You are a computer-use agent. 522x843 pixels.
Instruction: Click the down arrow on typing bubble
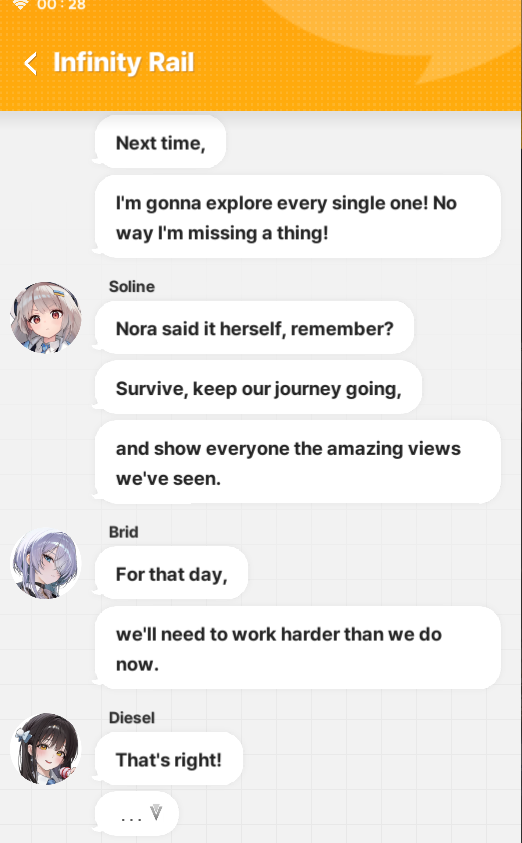click(x=156, y=812)
